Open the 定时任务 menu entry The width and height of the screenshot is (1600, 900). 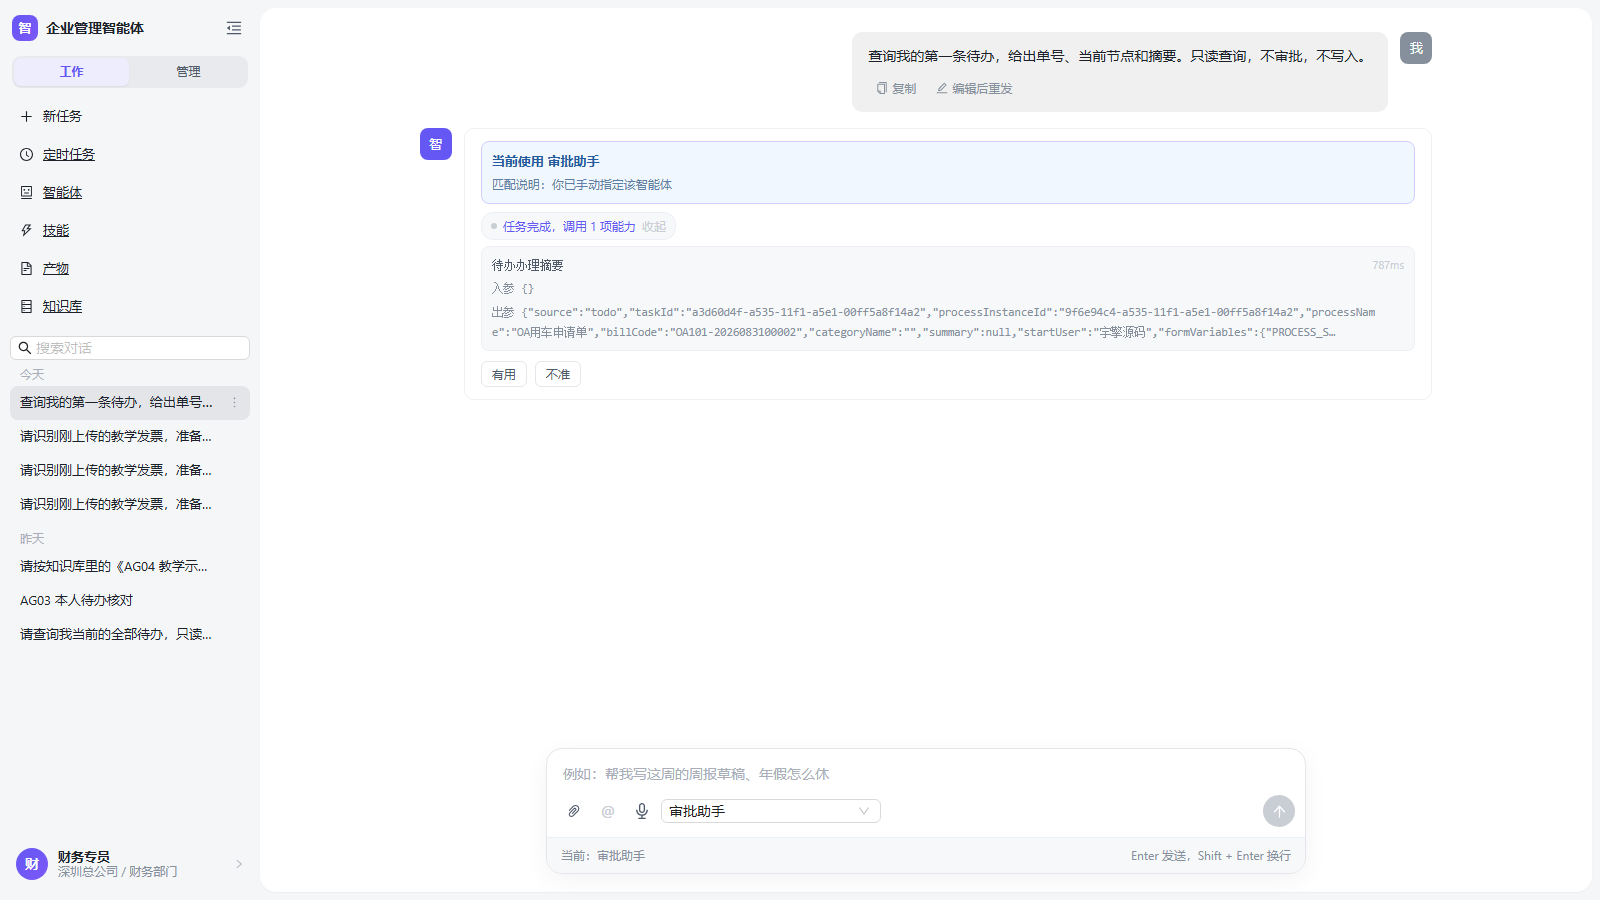click(69, 154)
